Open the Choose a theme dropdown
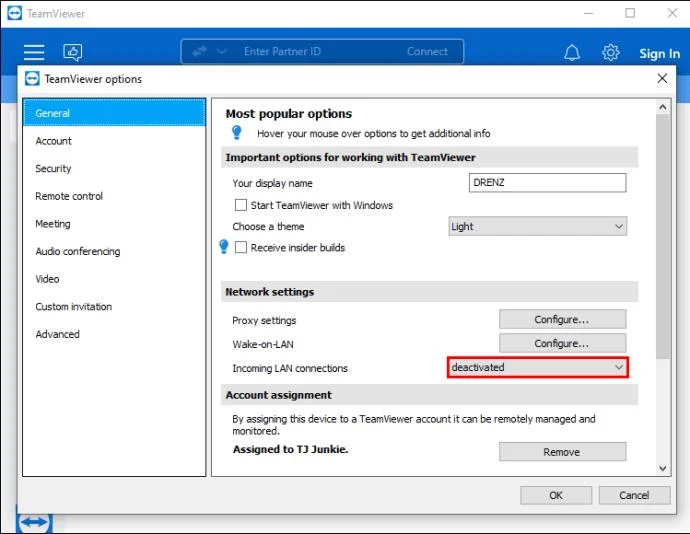This screenshot has width=690, height=534. pos(537,226)
